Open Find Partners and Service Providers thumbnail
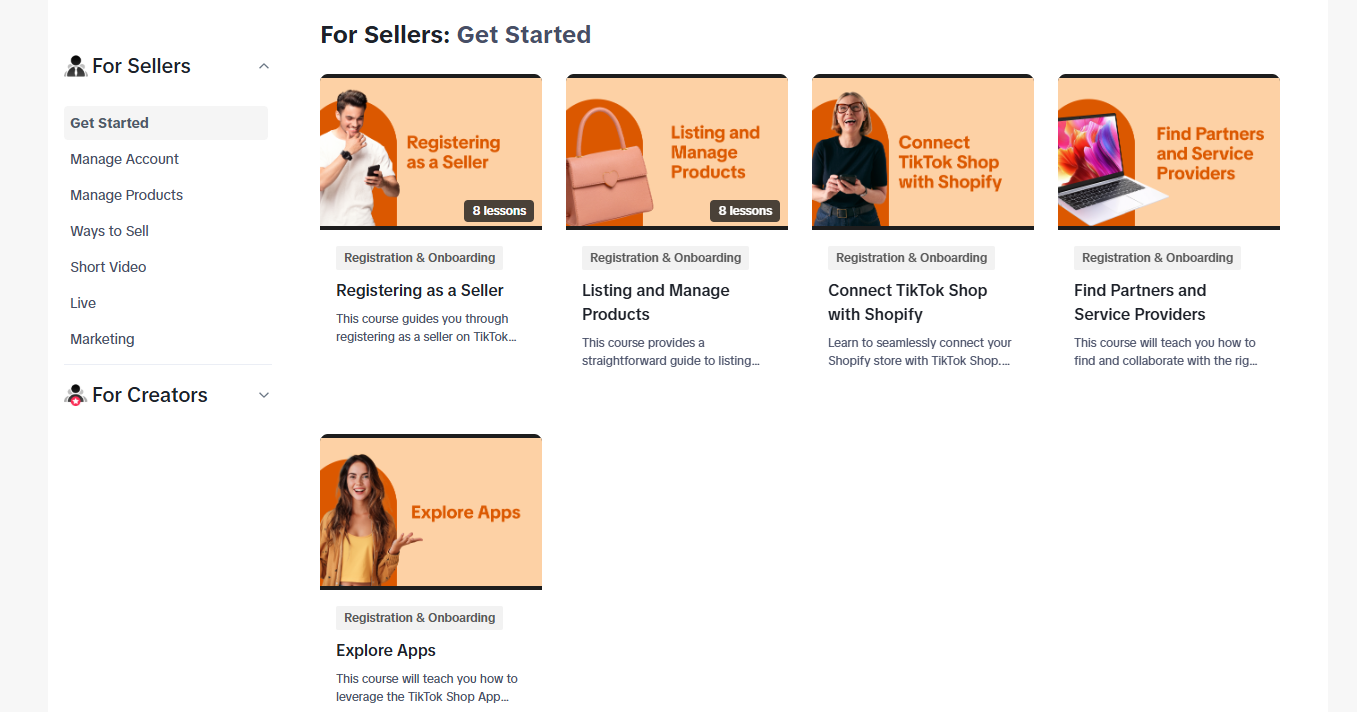This screenshot has width=1357, height=712. [x=1169, y=152]
